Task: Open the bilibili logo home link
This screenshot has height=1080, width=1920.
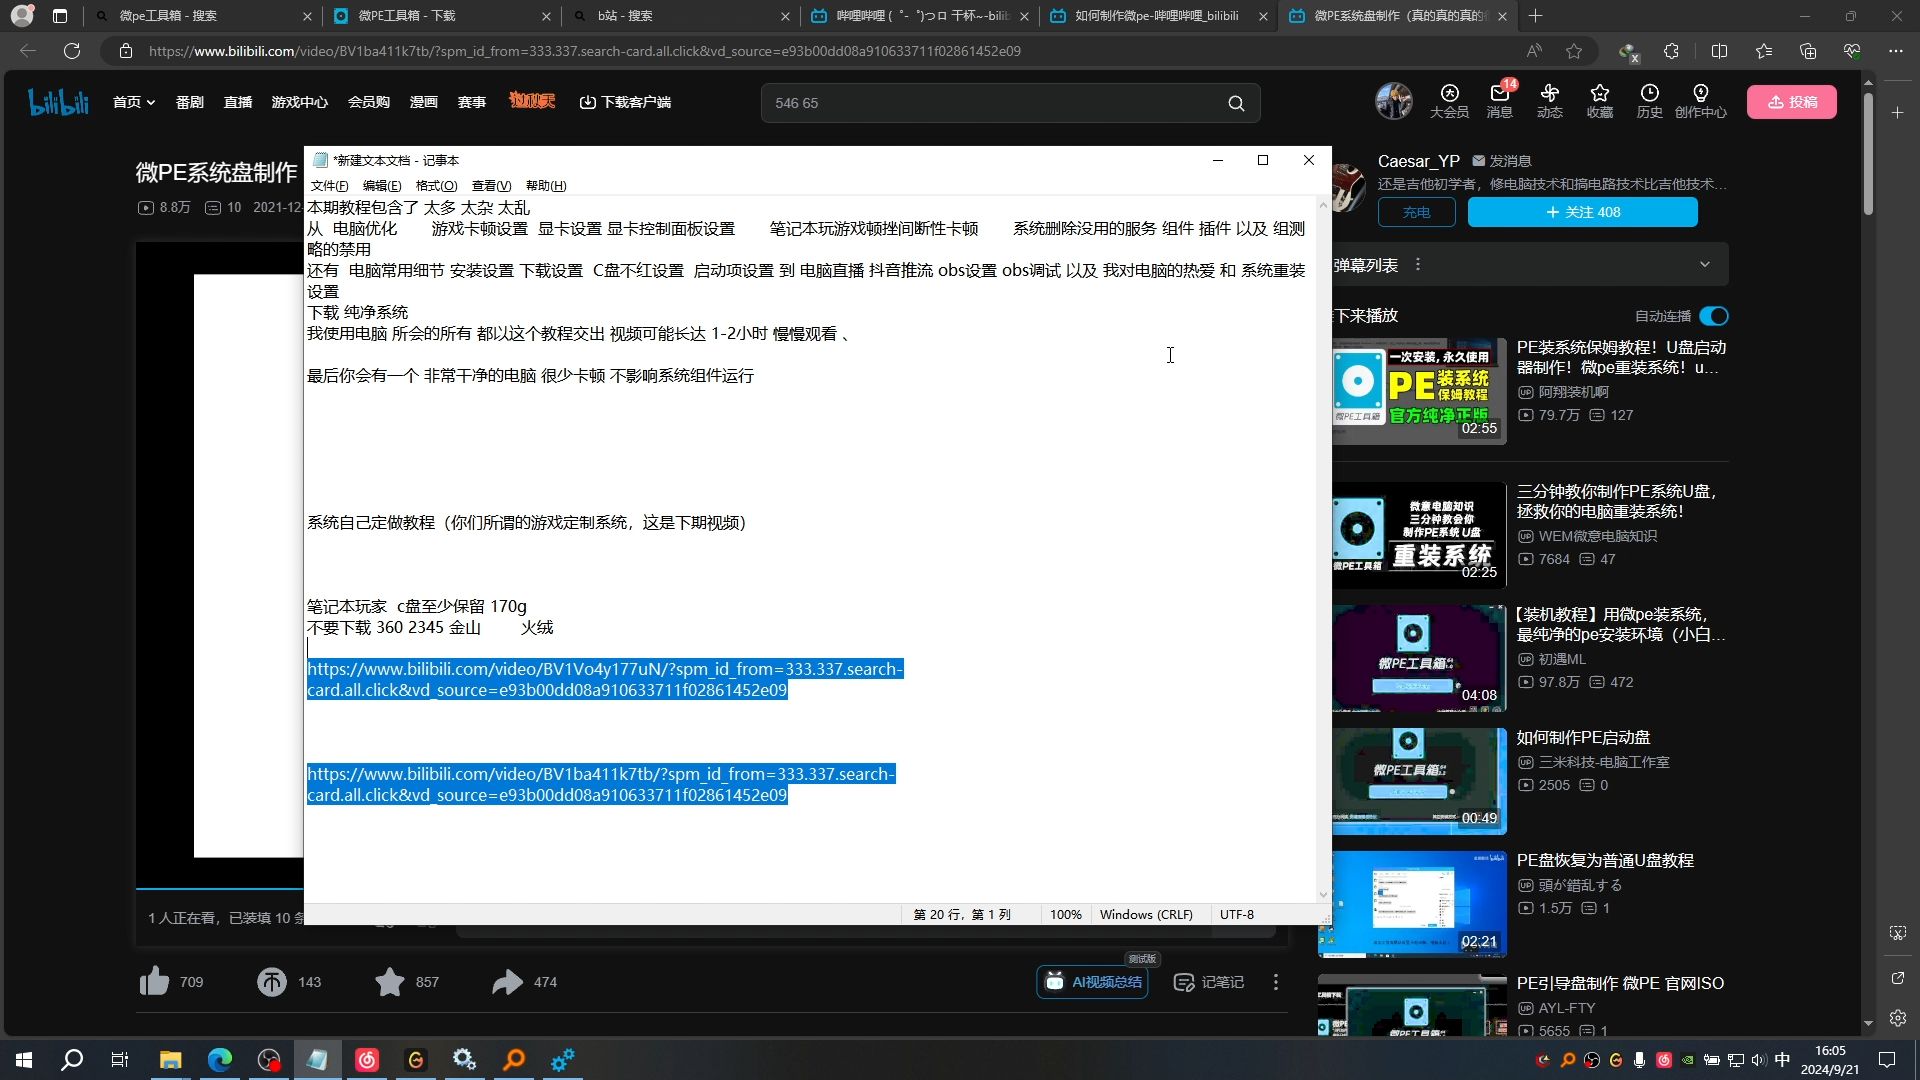Action: 58,102
